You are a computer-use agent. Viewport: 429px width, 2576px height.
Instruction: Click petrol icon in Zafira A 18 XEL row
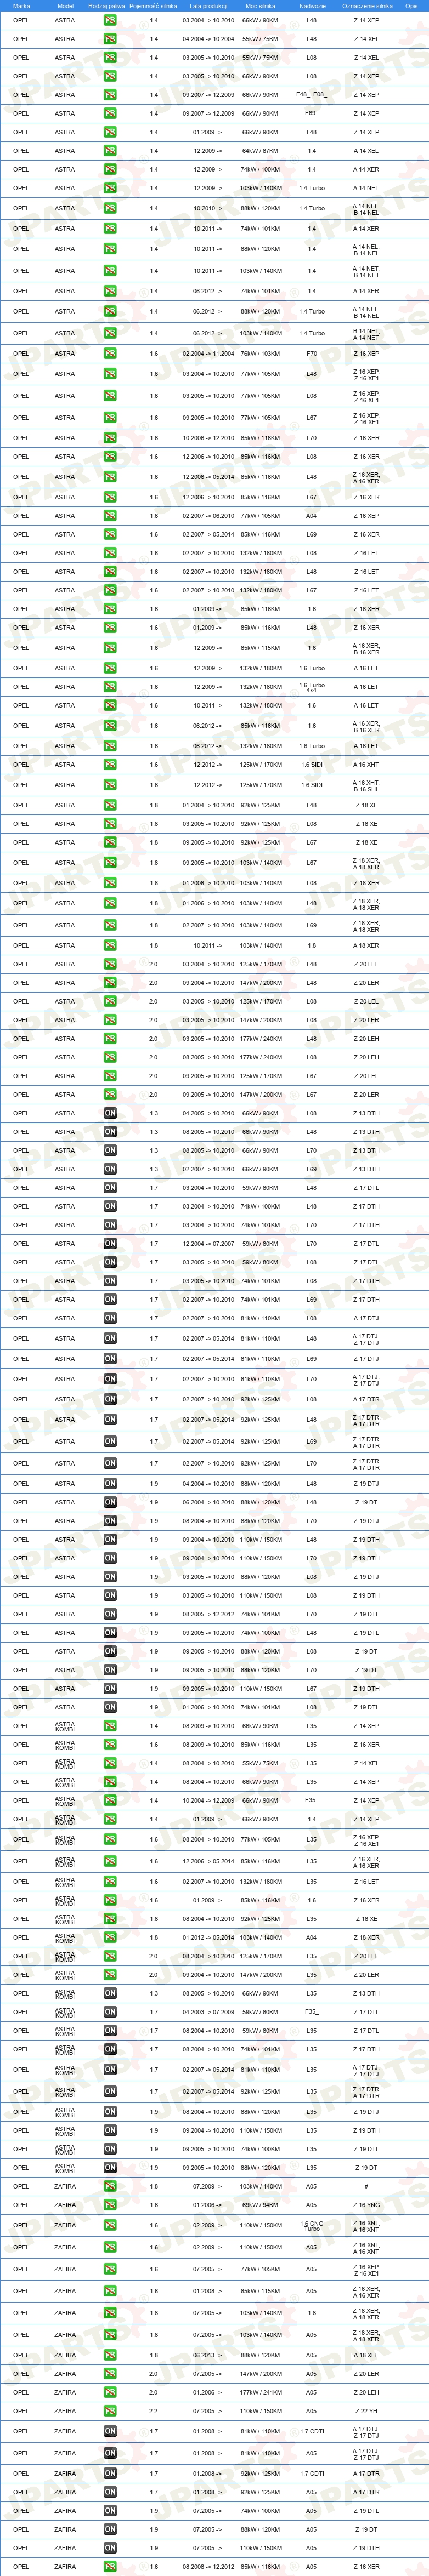(110, 2355)
